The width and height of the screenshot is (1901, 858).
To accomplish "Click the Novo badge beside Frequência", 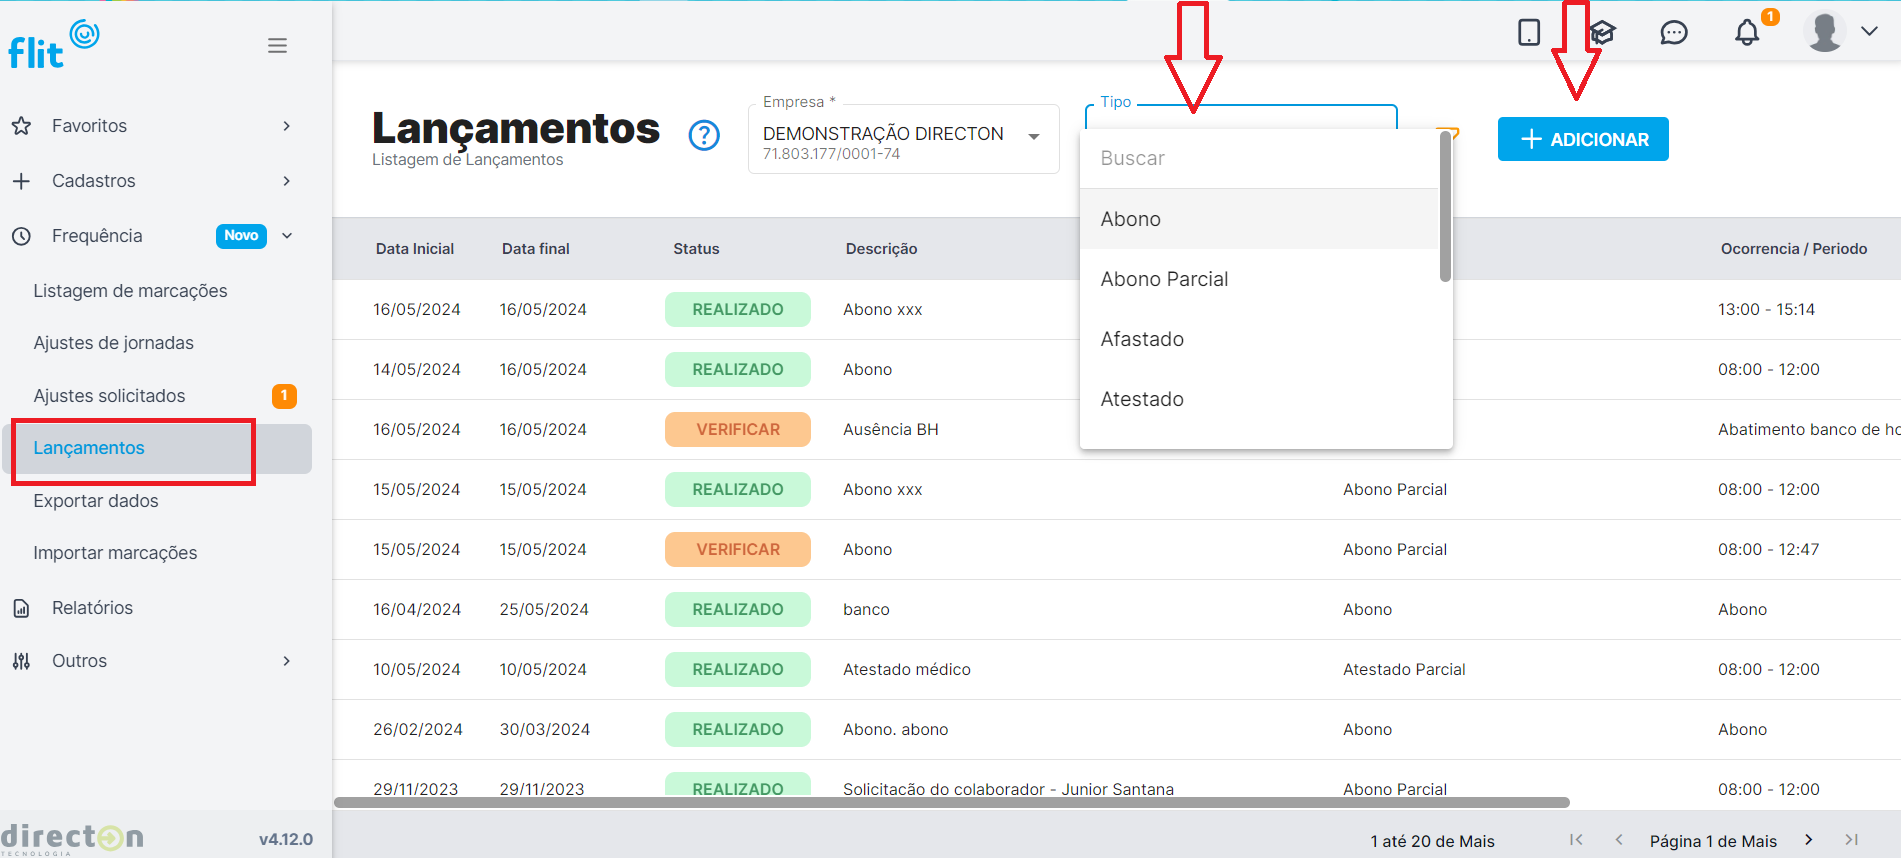I will click(241, 236).
